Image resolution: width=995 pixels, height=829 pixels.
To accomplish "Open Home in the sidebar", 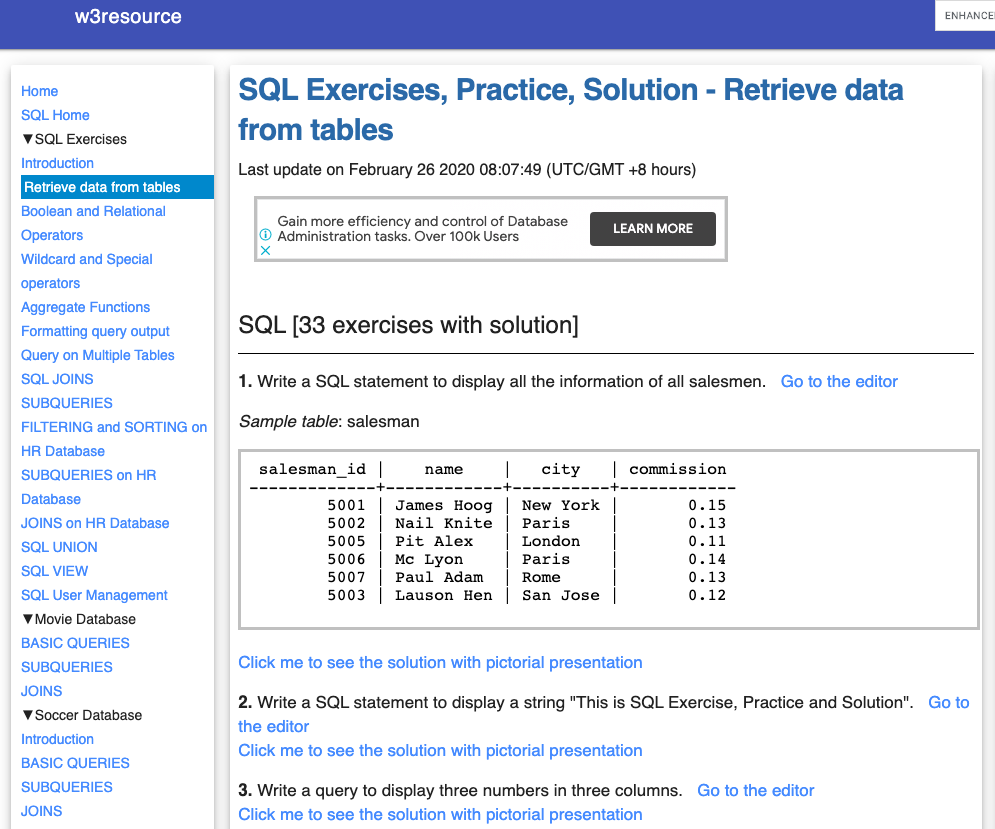I will pos(40,91).
